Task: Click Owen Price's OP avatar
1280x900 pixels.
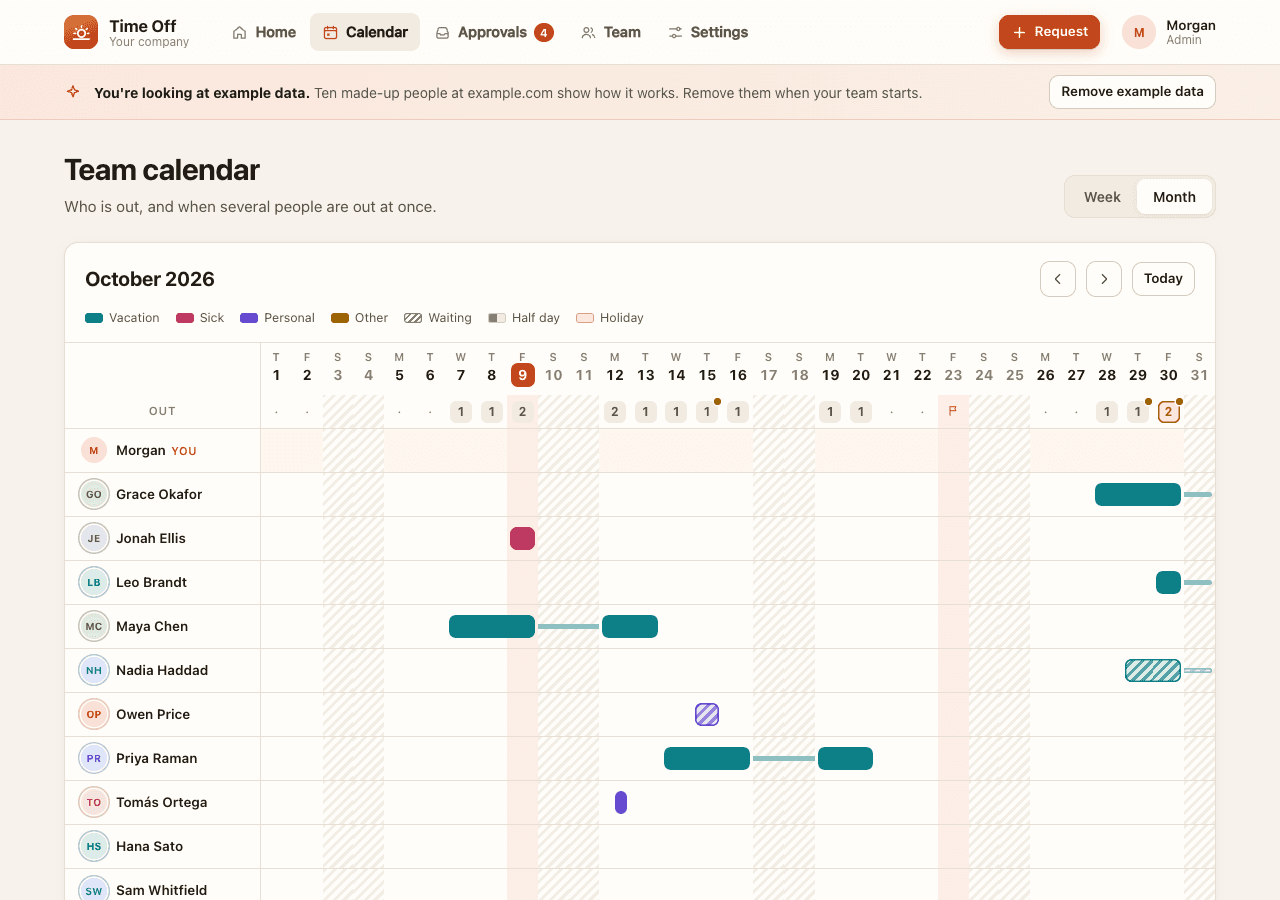Action: coord(94,714)
